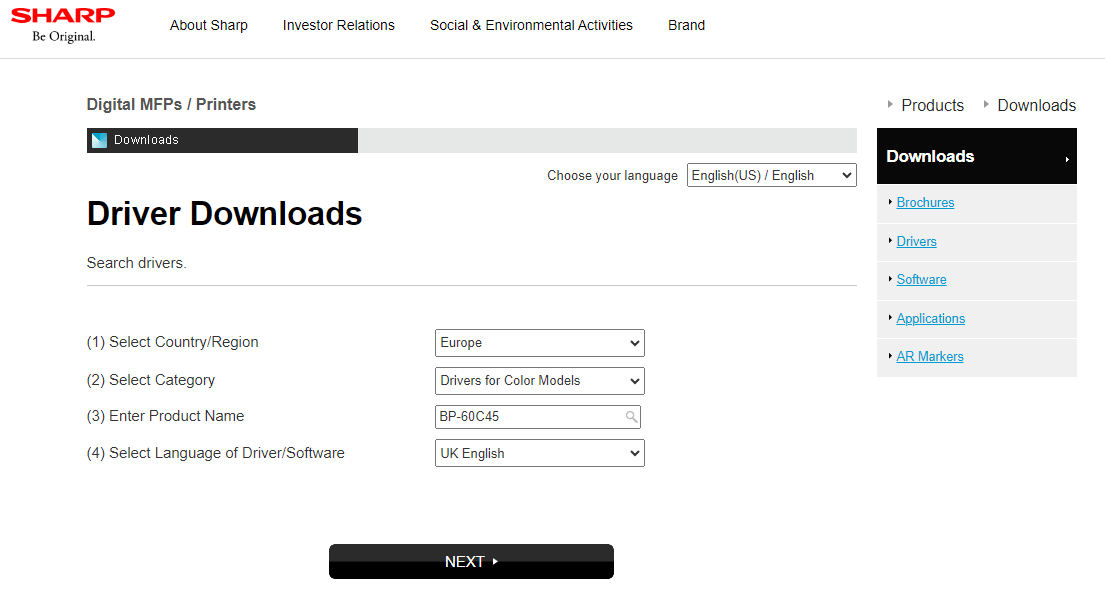Open the Drivers sidebar link
Viewport: 1105px width, 593px height.
click(x=916, y=241)
